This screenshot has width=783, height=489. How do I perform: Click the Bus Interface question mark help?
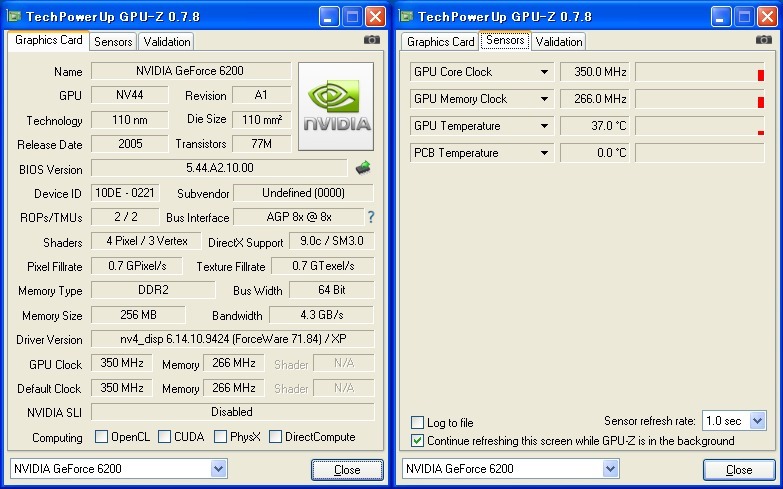click(x=371, y=217)
